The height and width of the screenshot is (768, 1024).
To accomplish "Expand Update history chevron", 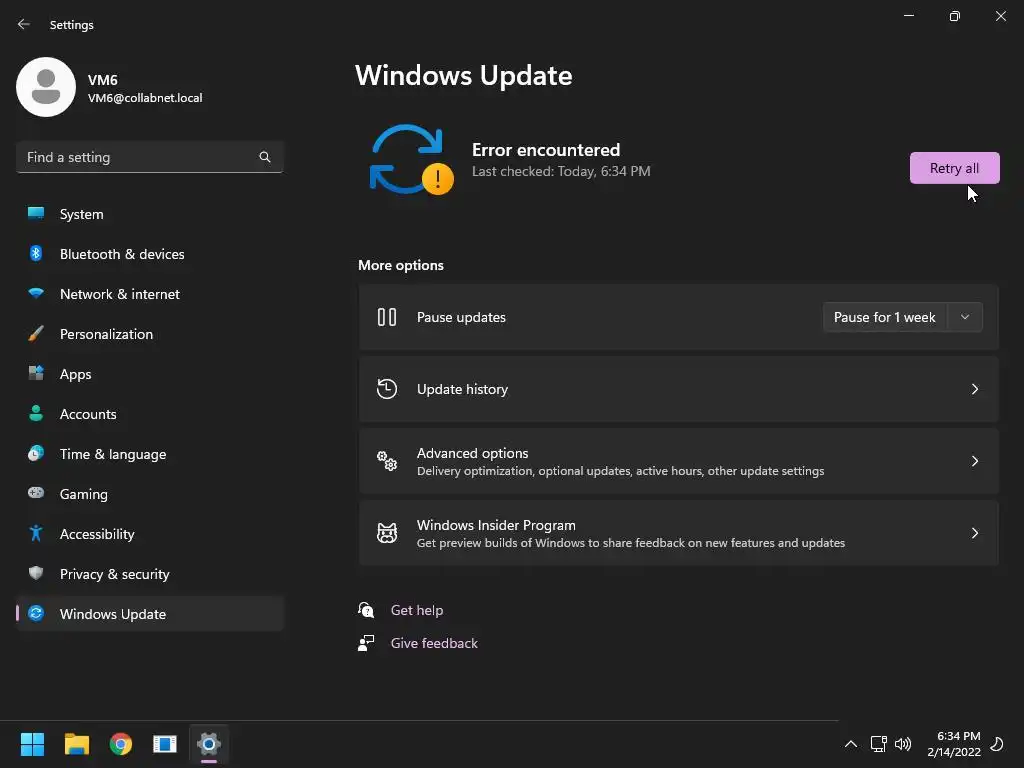I will click(x=974, y=389).
